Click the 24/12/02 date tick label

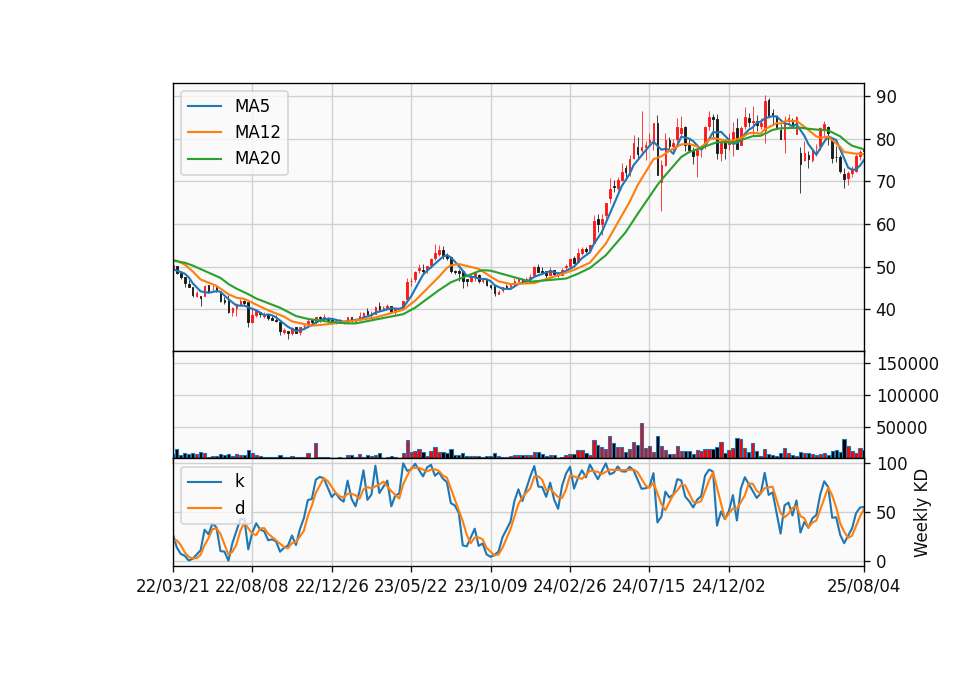tap(729, 586)
